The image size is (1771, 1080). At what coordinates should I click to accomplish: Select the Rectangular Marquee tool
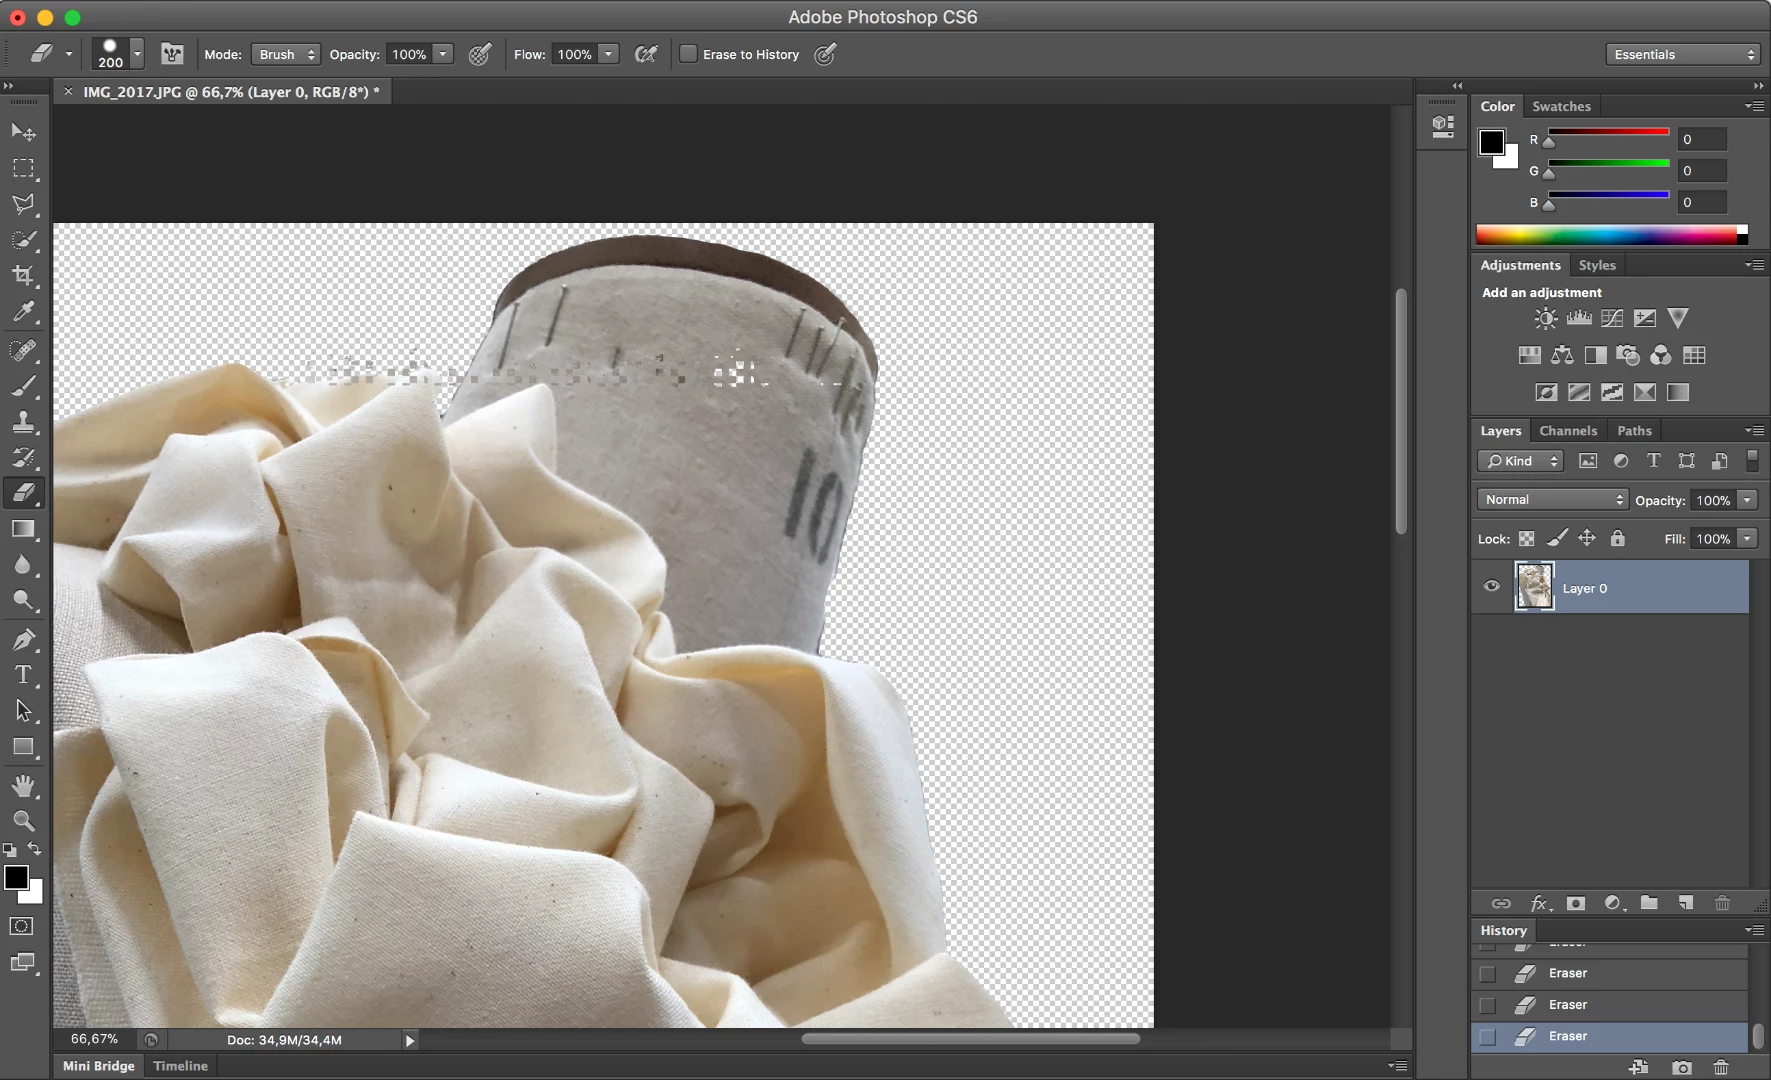pos(23,168)
